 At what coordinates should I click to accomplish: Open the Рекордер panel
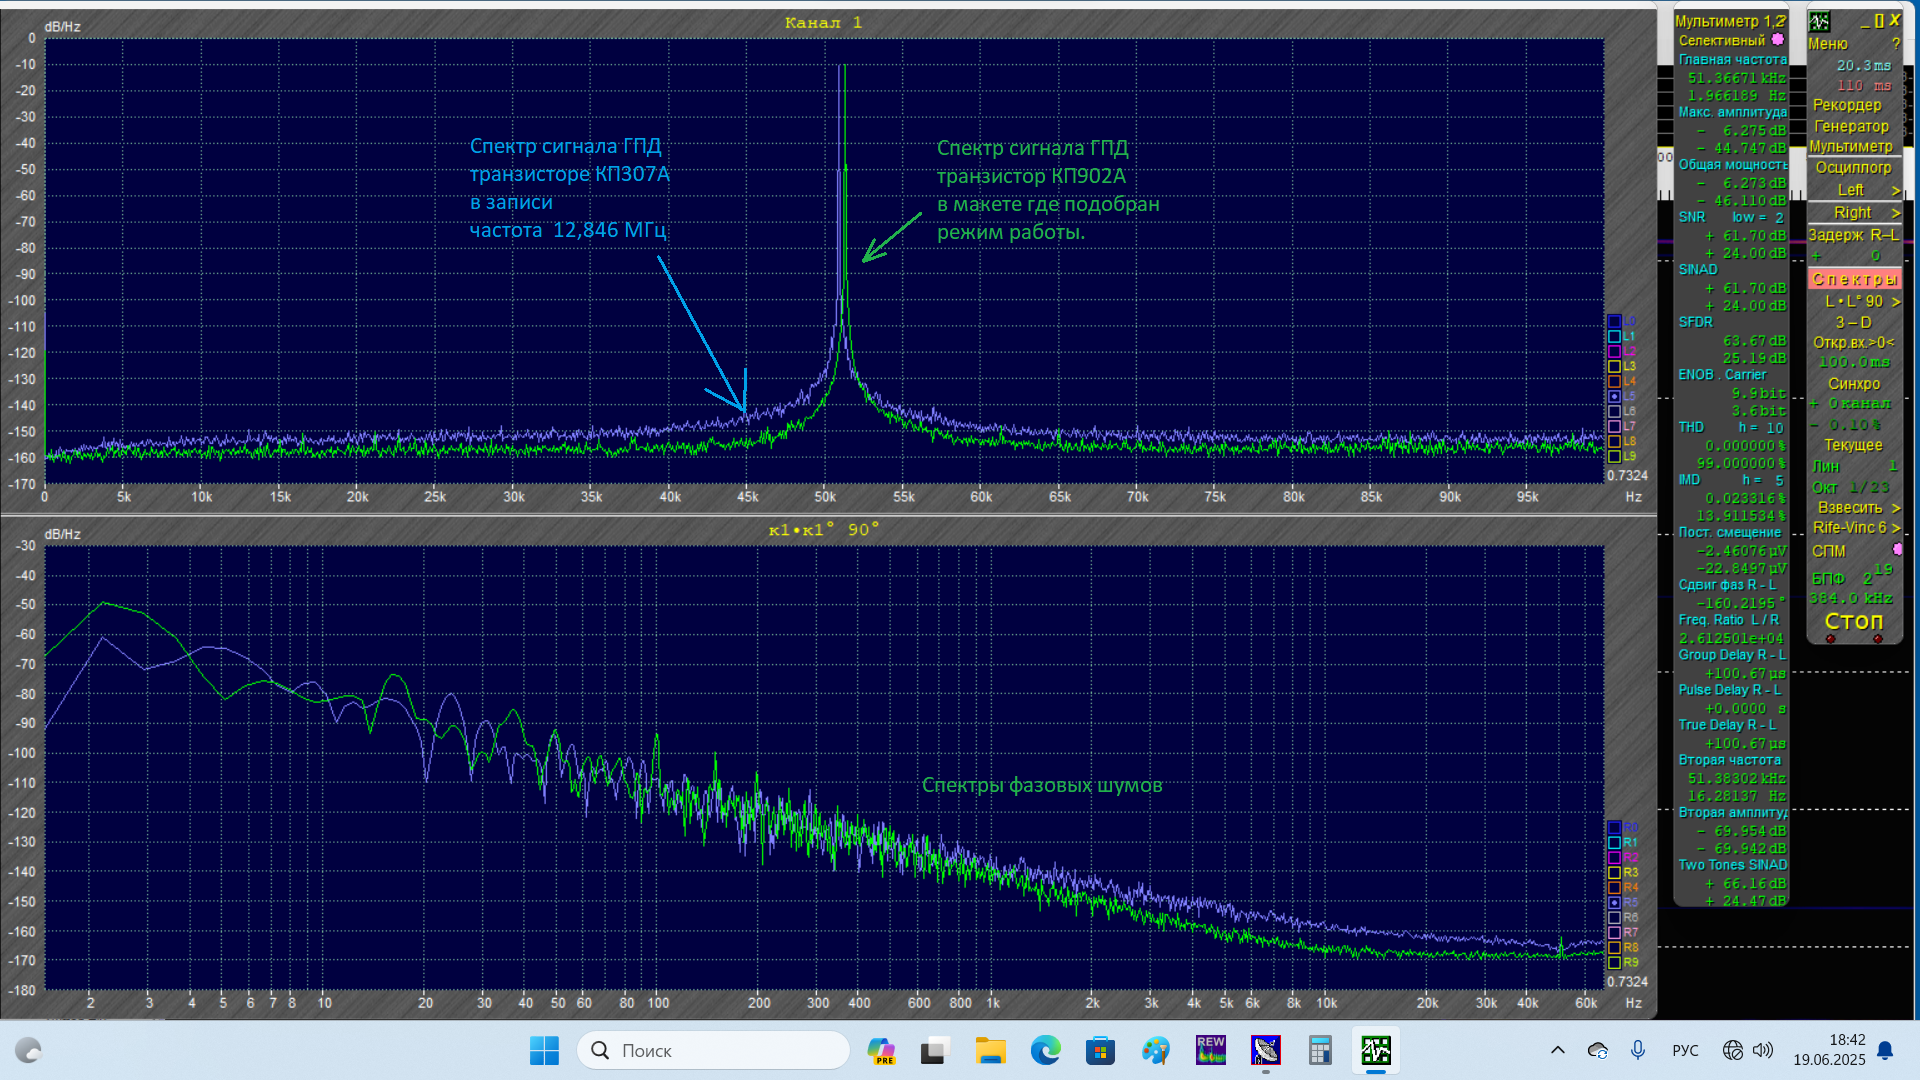click(x=1847, y=105)
